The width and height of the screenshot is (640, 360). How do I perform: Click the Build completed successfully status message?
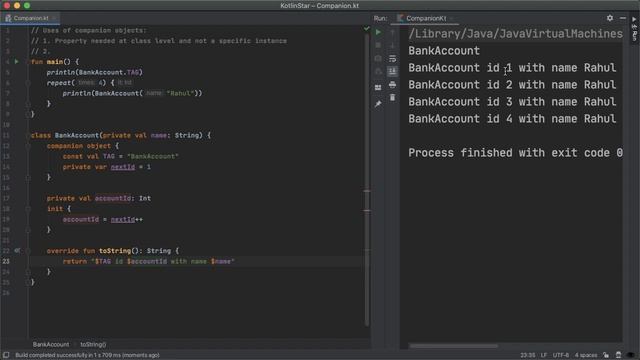pyautogui.click(x=87, y=355)
